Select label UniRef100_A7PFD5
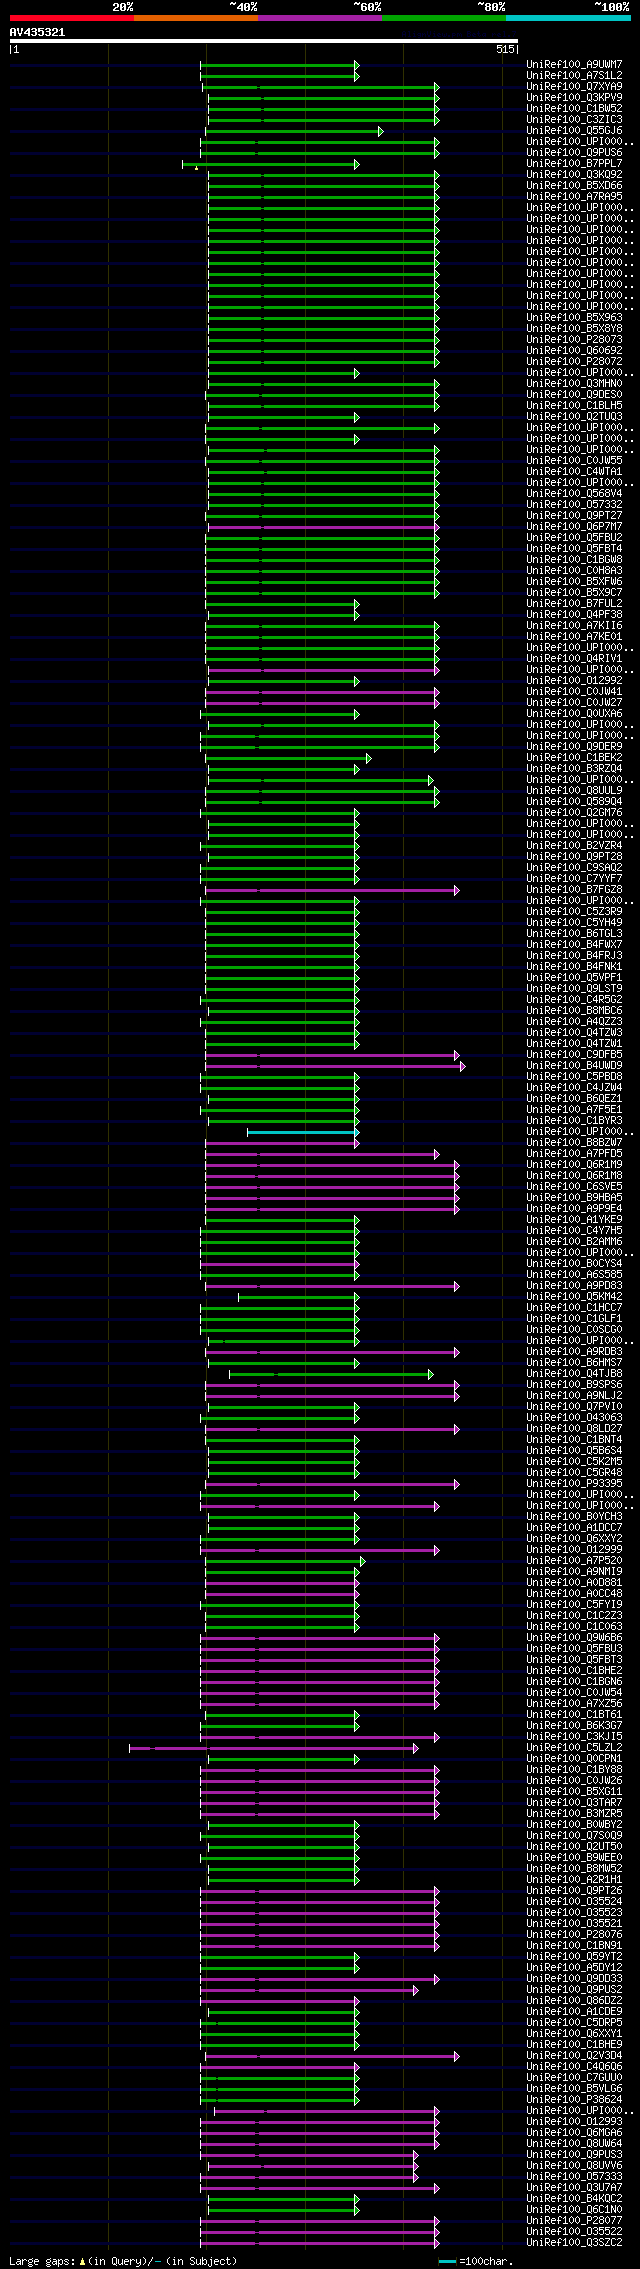The width and height of the screenshot is (640, 2269). pyautogui.click(x=574, y=1154)
